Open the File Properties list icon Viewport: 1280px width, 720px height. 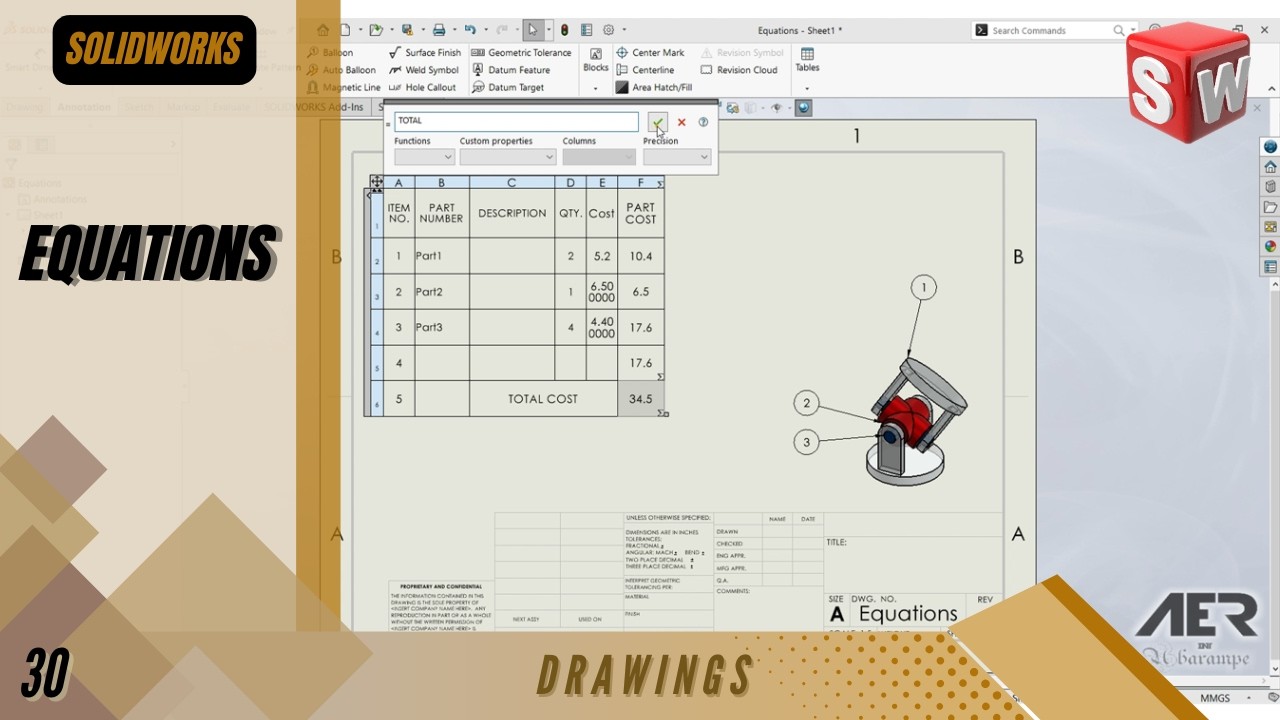(586, 30)
